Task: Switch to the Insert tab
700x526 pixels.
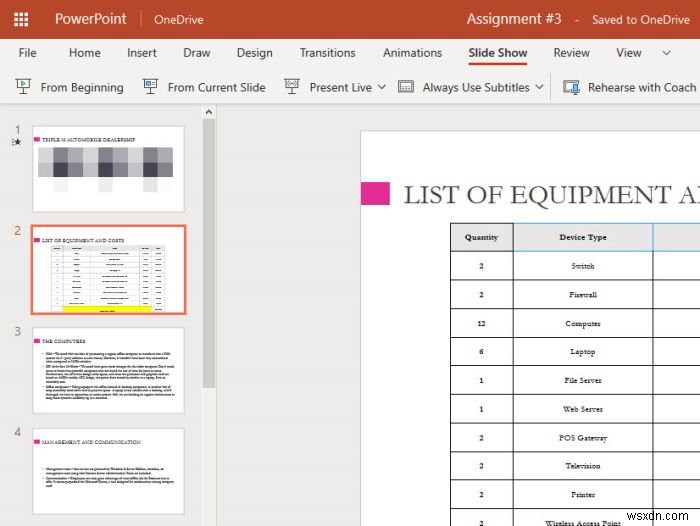Action: (142, 53)
